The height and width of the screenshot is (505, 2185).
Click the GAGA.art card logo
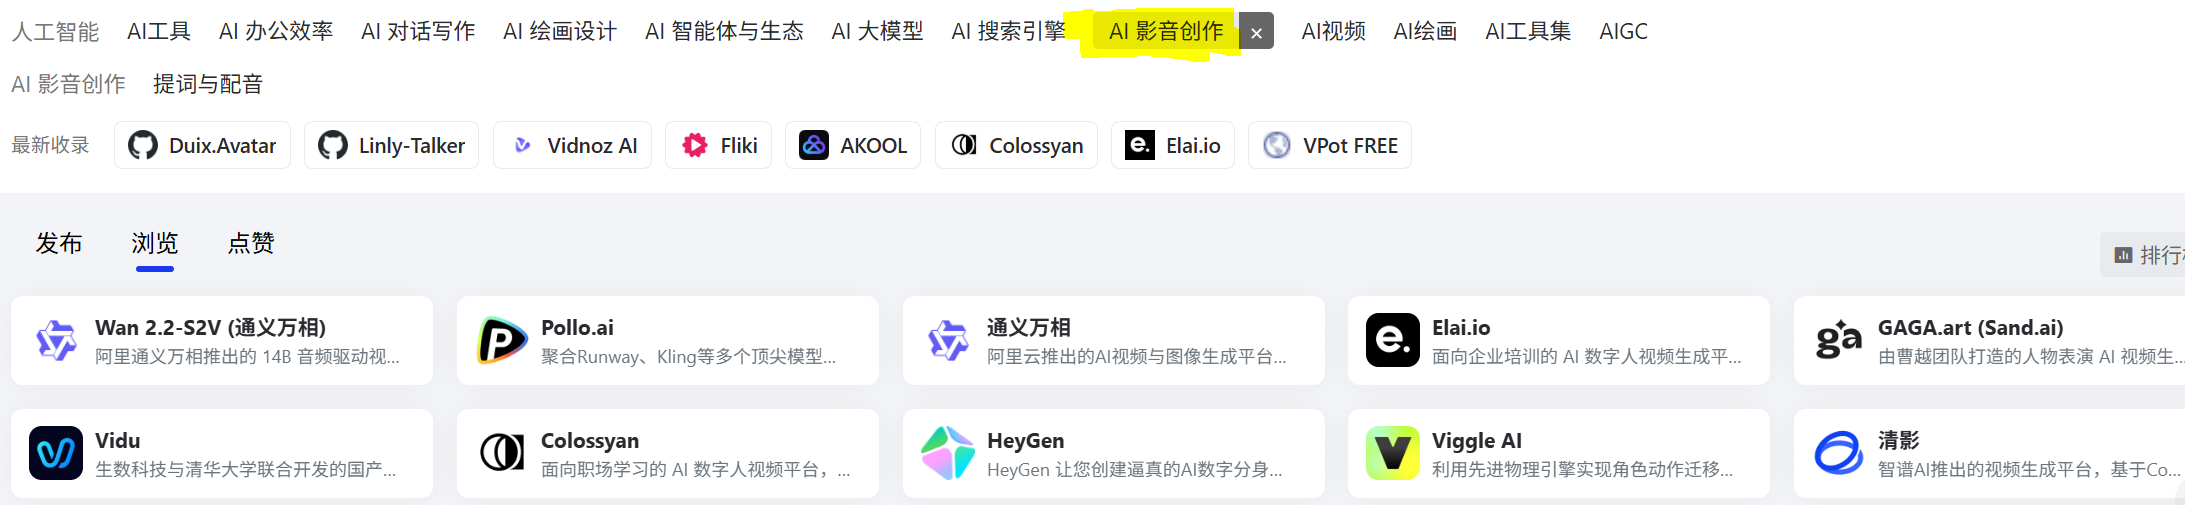coord(1839,340)
